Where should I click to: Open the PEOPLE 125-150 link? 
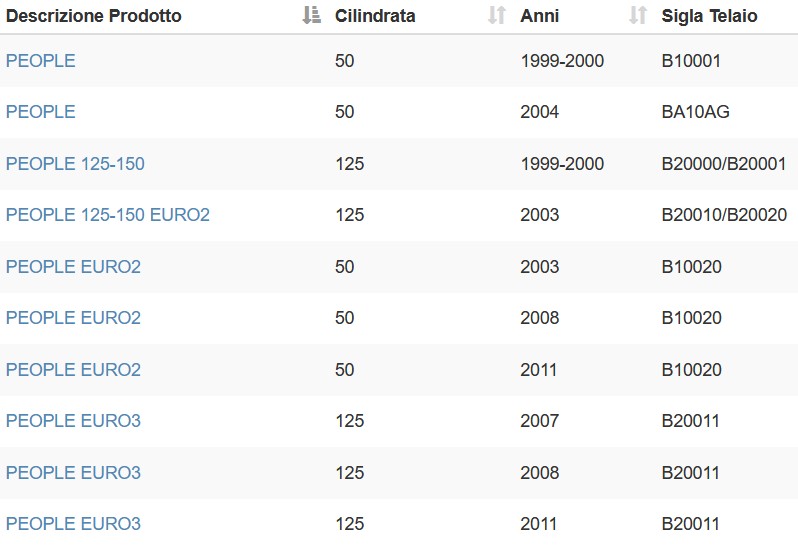coord(75,164)
